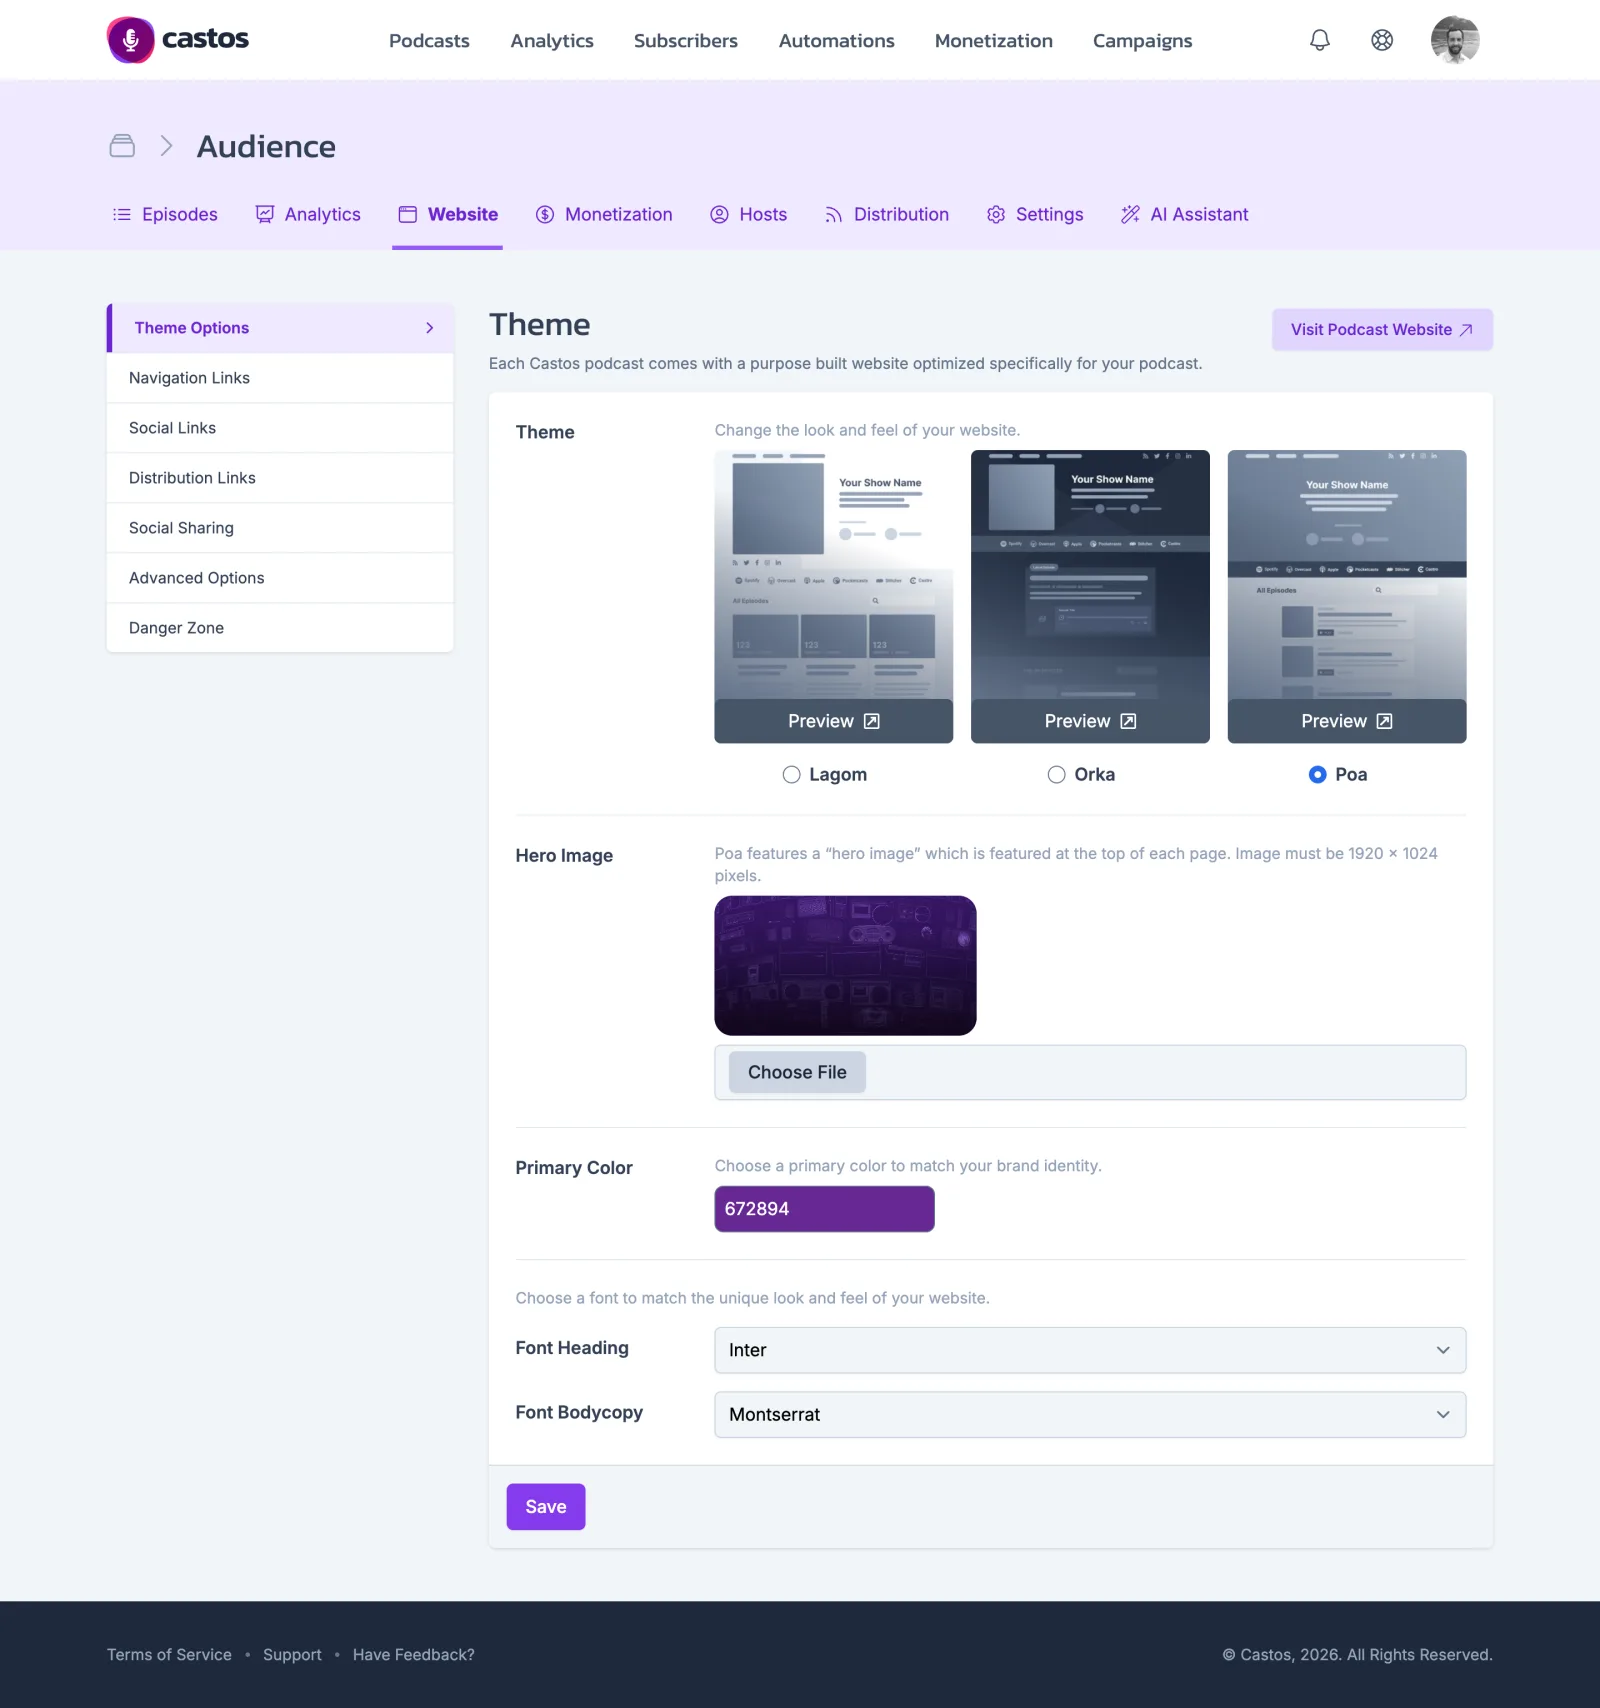
Task: Click the external link icon on Poa Preview
Action: pyautogui.click(x=1385, y=721)
